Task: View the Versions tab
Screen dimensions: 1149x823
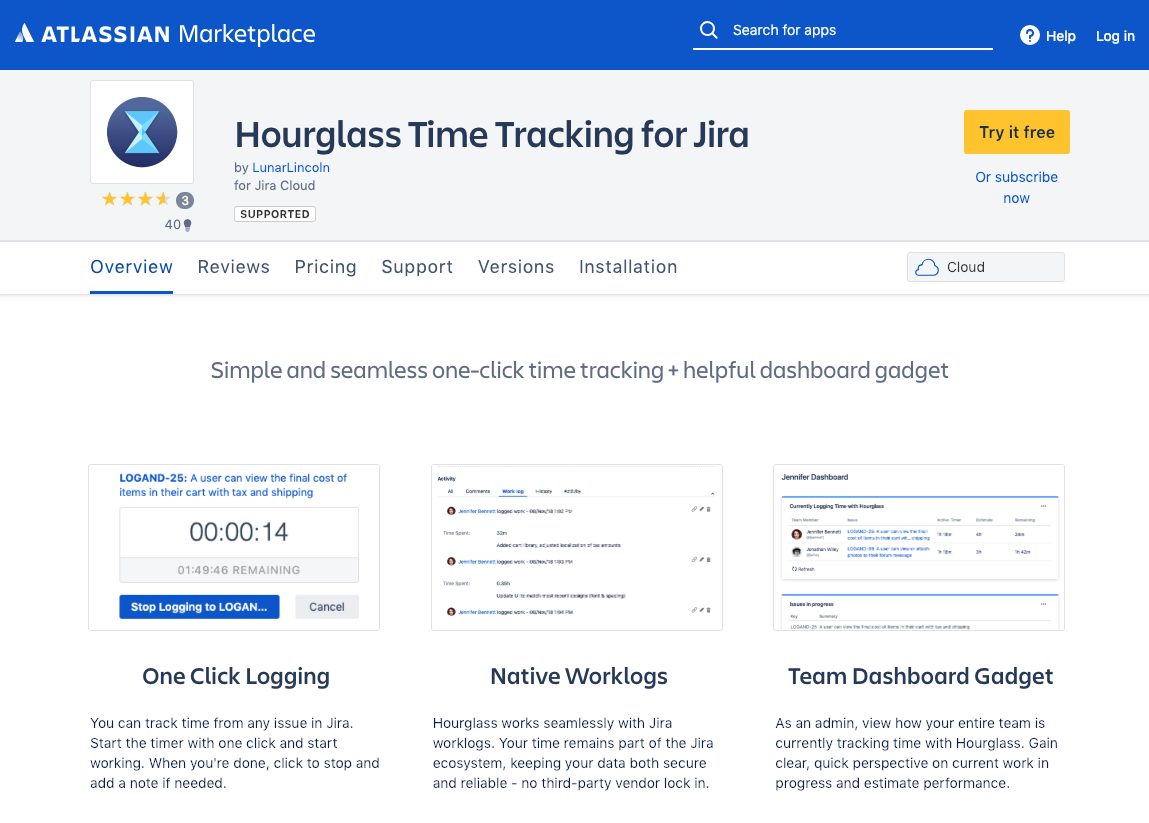Action: pyautogui.click(x=516, y=267)
